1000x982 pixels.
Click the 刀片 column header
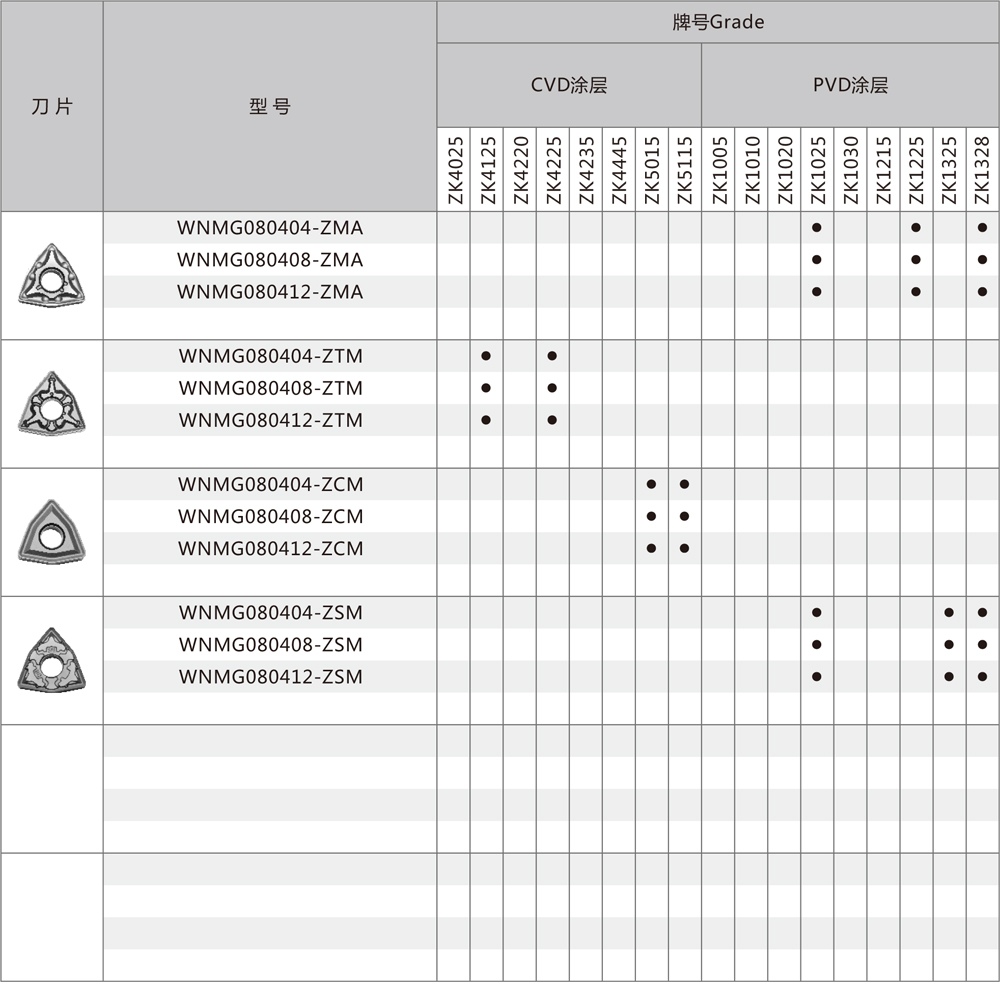pos(52,106)
